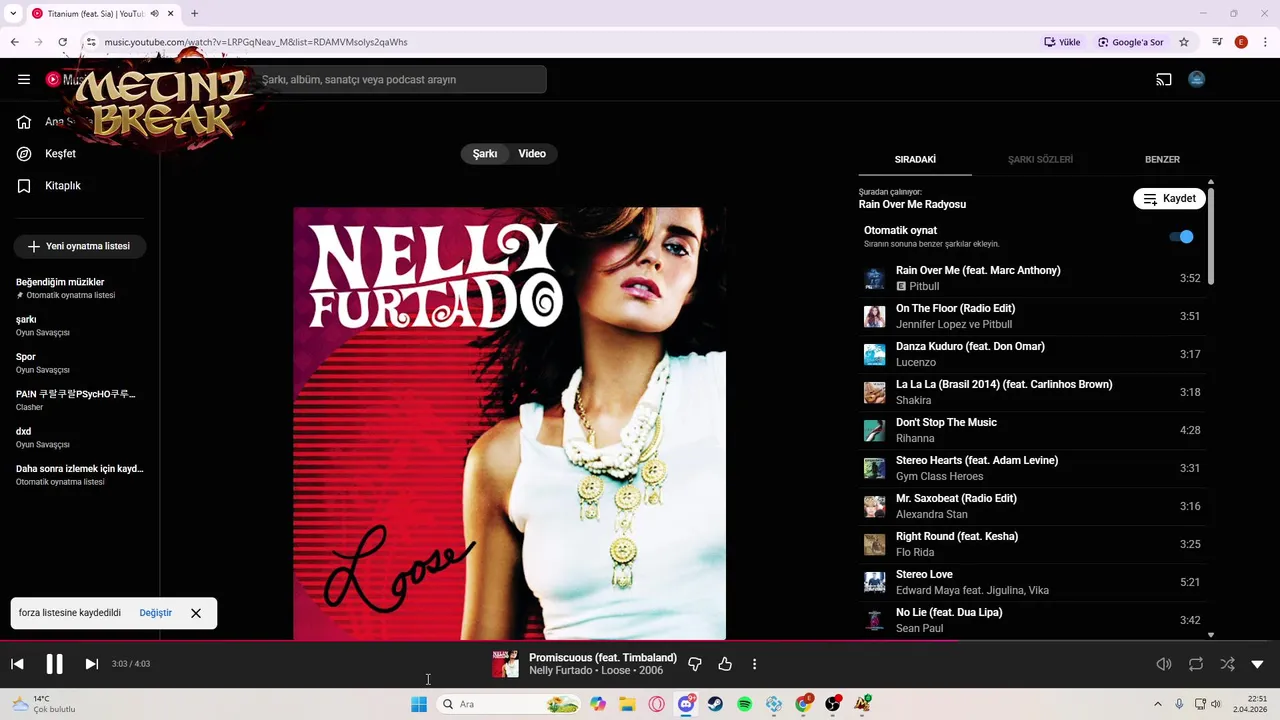
Task: Bookmark the page with the star icon
Action: (1184, 42)
